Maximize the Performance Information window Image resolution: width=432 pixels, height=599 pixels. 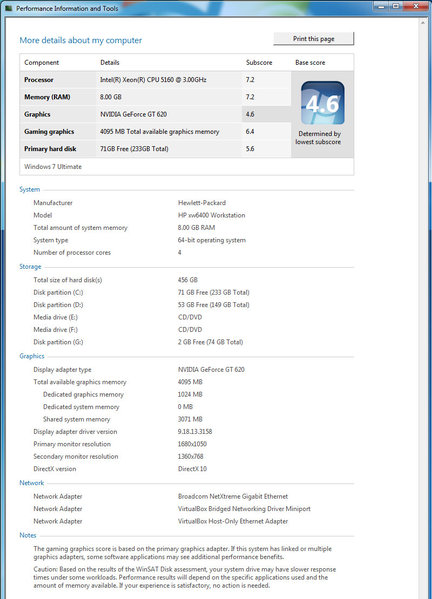point(396,6)
